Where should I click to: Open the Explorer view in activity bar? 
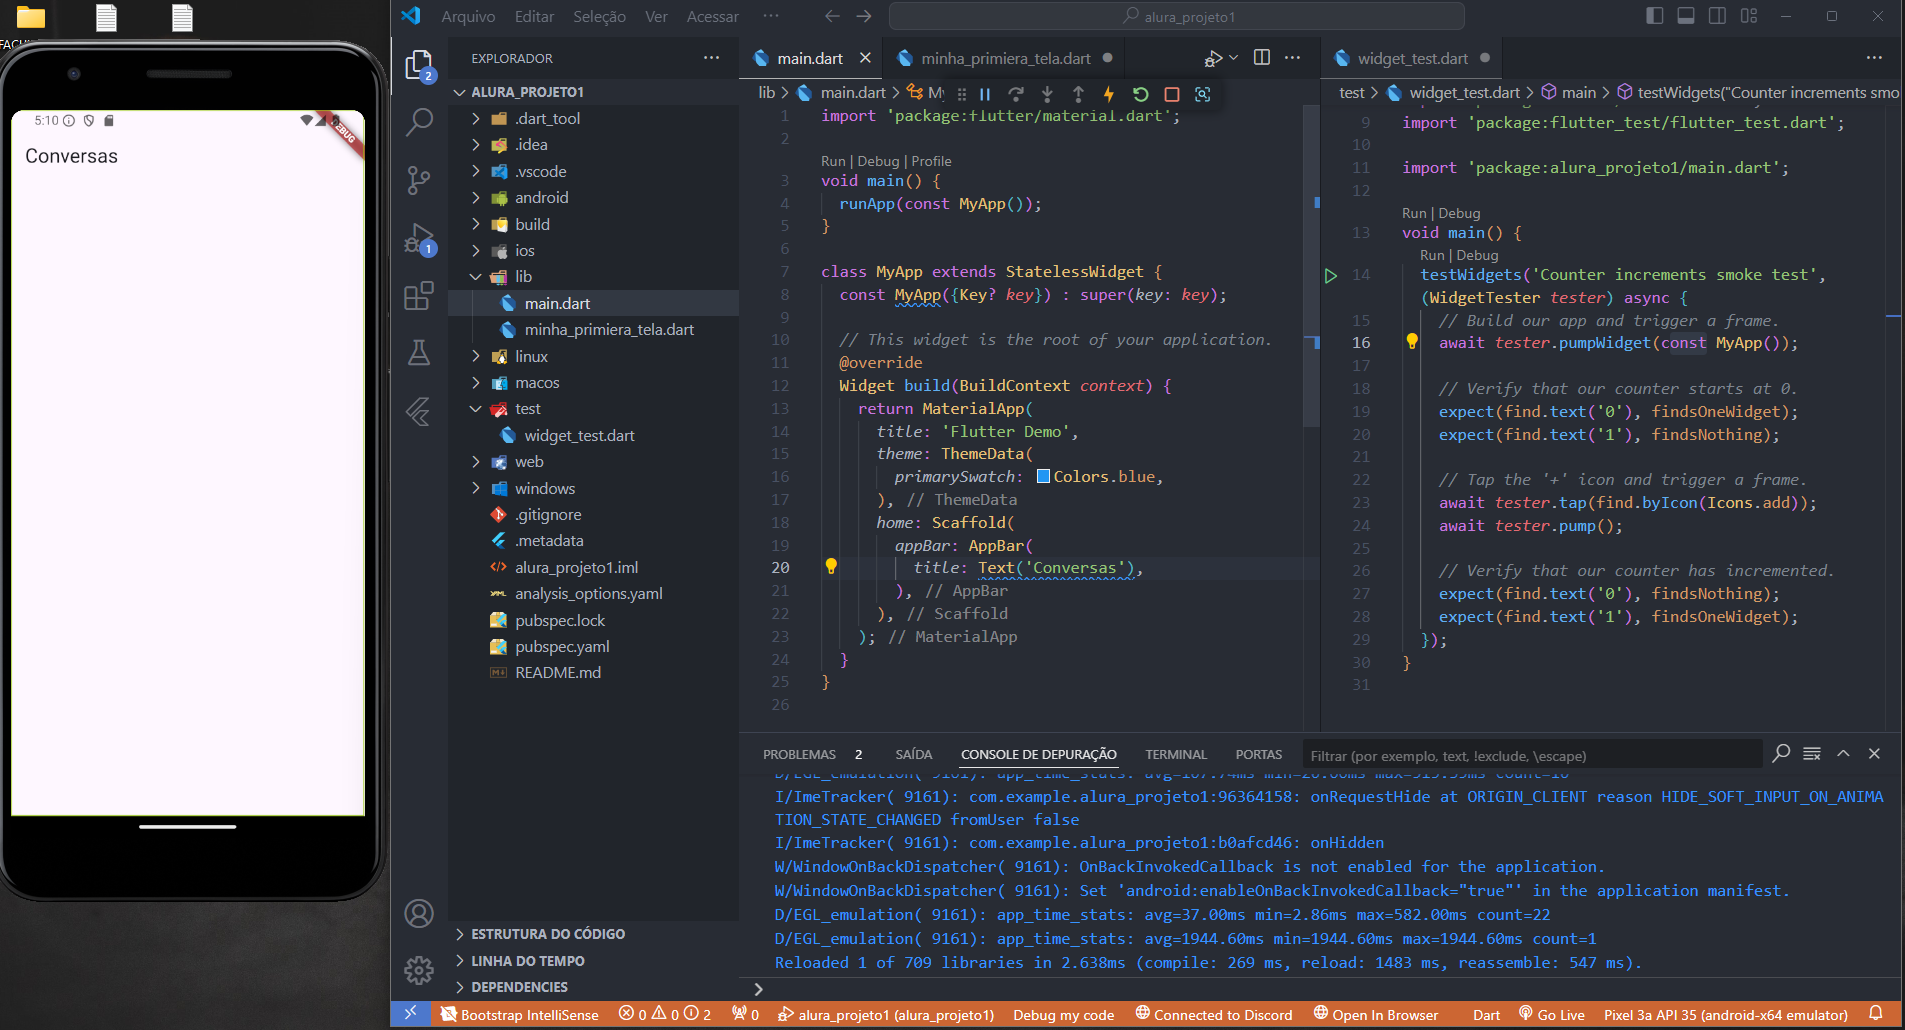(418, 65)
